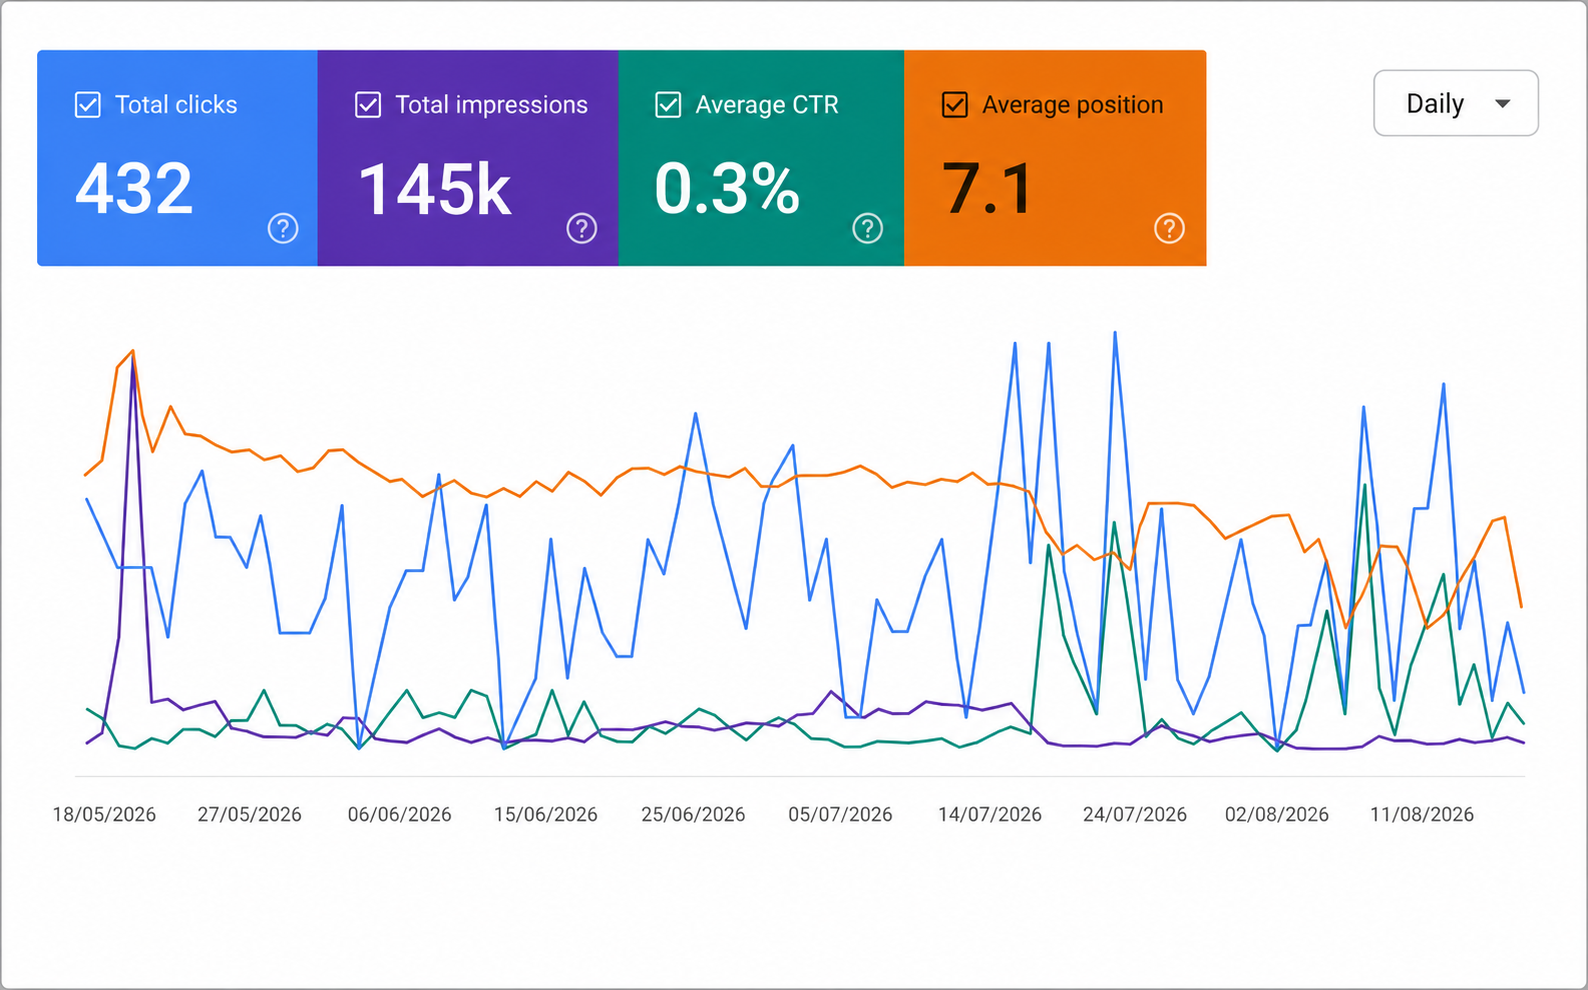This screenshot has width=1588, height=990.
Task: Open help icon on Total clicks card
Action: (x=283, y=228)
